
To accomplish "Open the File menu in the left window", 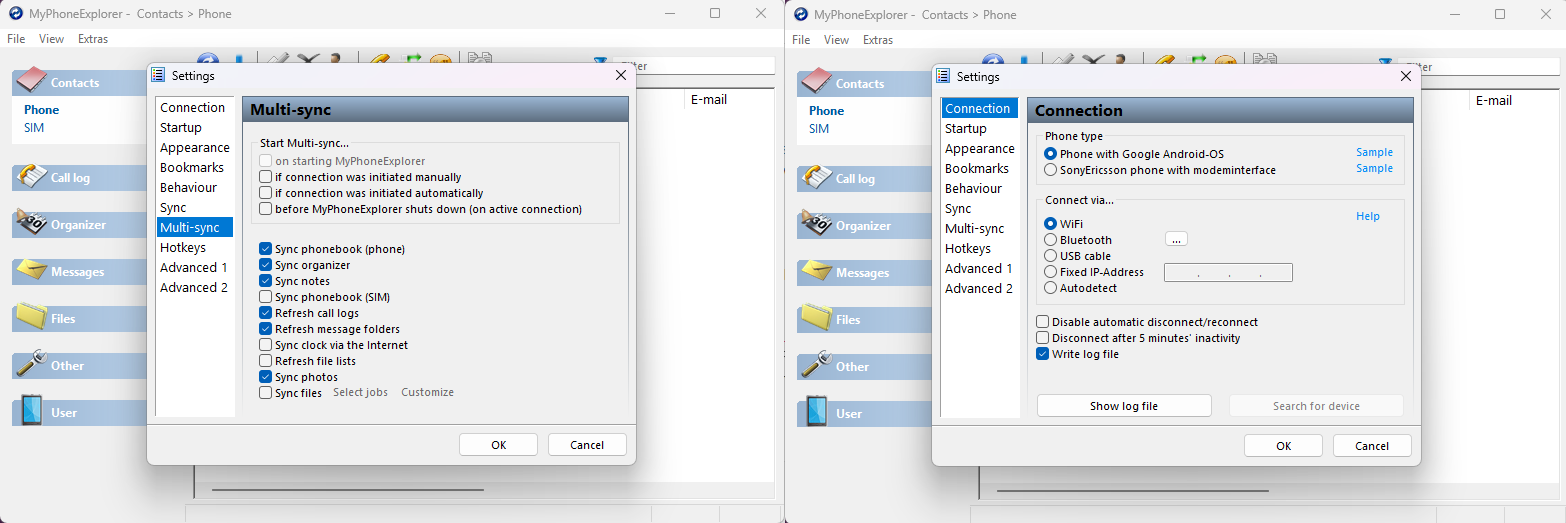I will 16,39.
